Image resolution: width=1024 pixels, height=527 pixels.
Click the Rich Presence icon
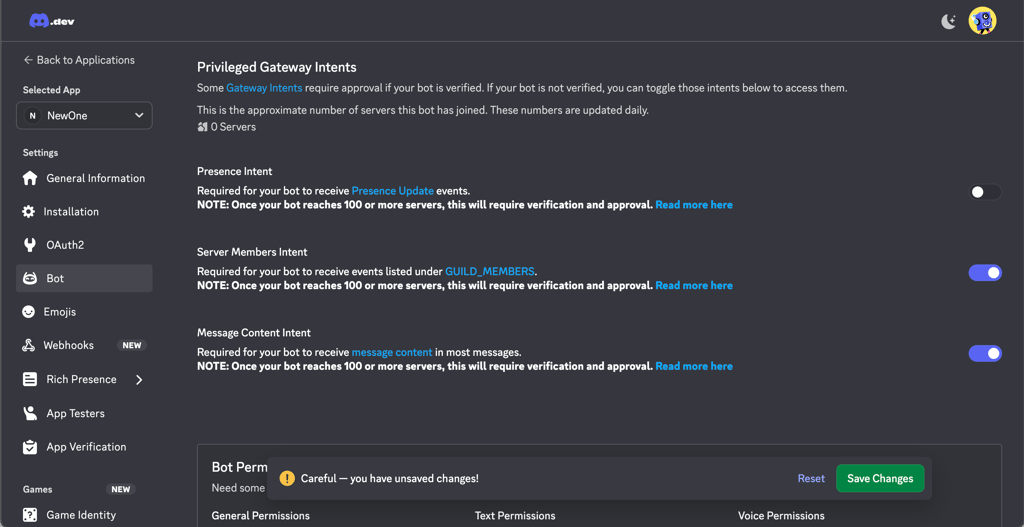coord(29,379)
